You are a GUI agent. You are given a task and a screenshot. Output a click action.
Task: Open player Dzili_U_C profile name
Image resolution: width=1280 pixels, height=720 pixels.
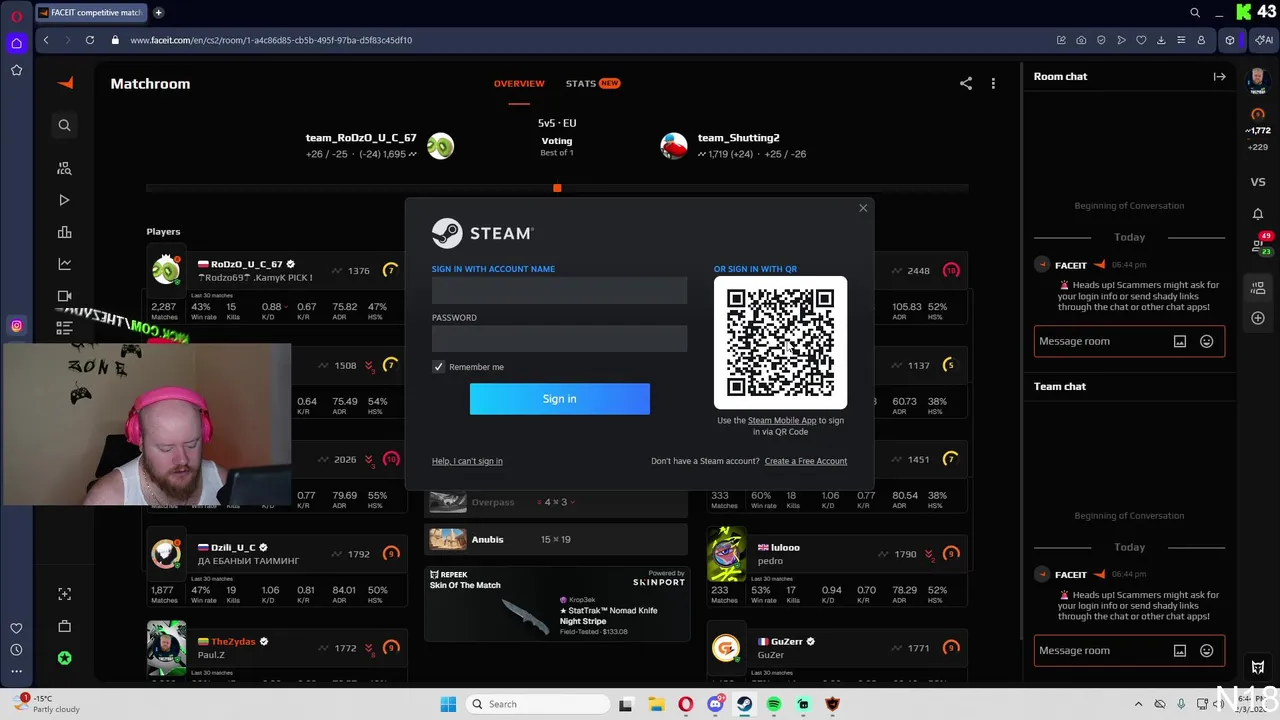(233, 547)
